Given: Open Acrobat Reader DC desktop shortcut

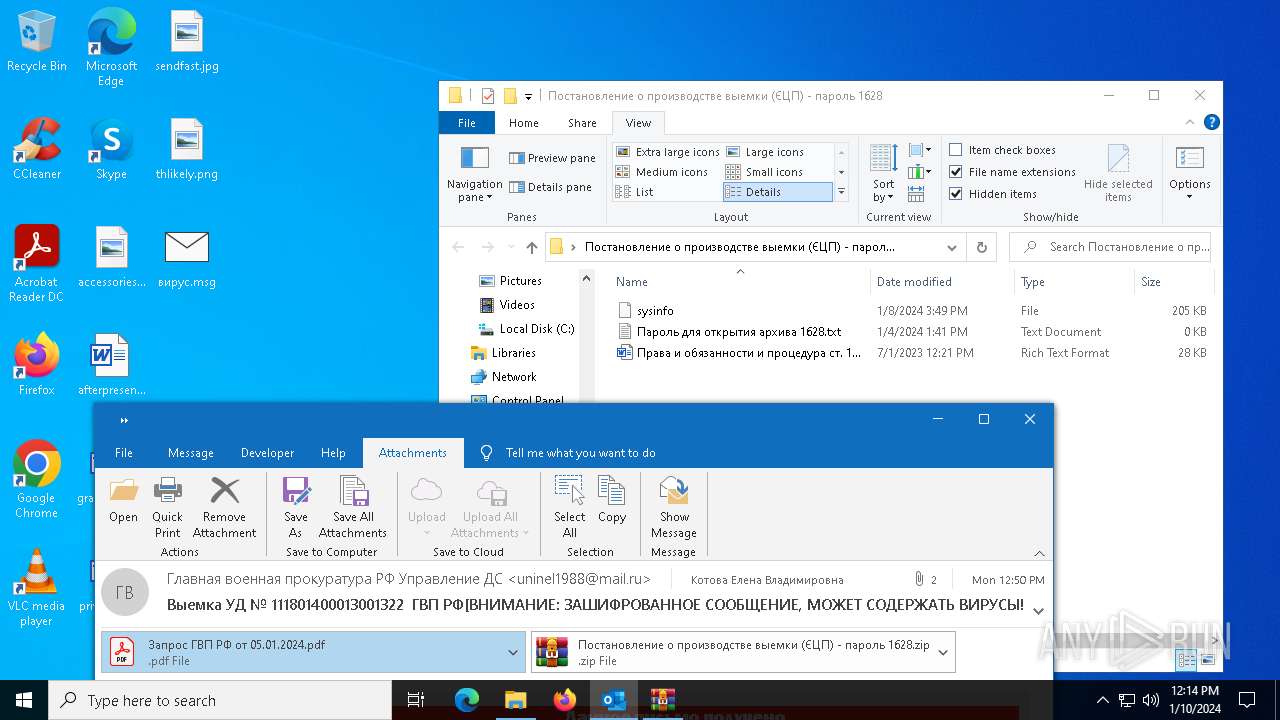Looking at the screenshot, I should 37,264.
